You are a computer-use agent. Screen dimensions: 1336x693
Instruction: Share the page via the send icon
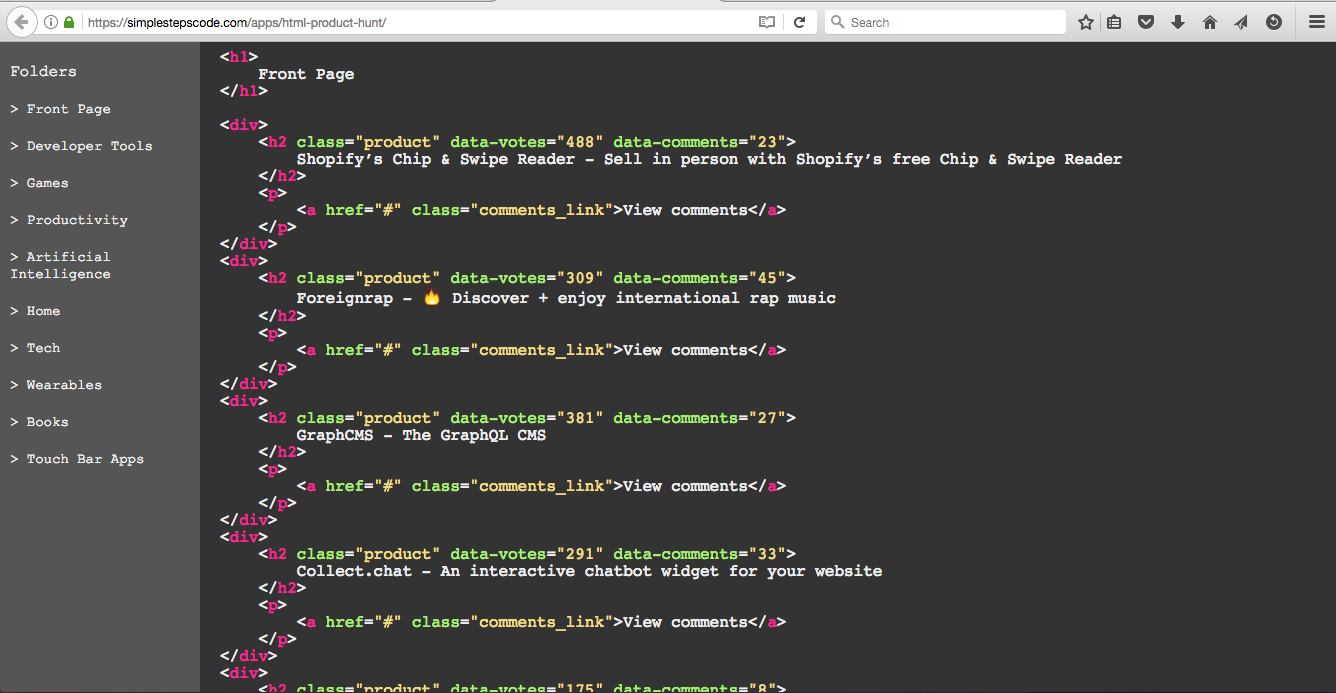(x=1241, y=21)
